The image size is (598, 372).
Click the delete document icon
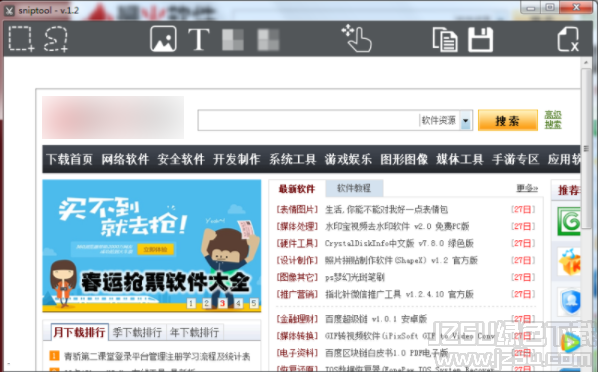click(x=568, y=39)
